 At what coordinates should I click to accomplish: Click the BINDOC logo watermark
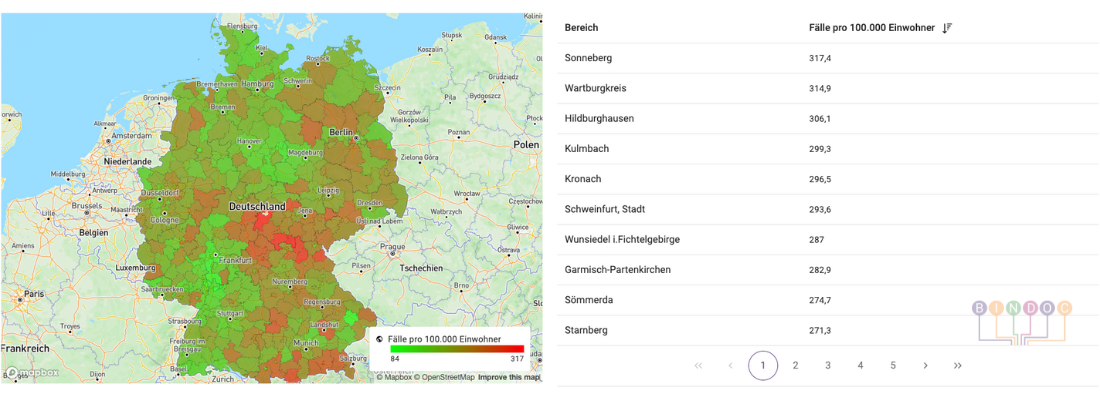(1021, 318)
